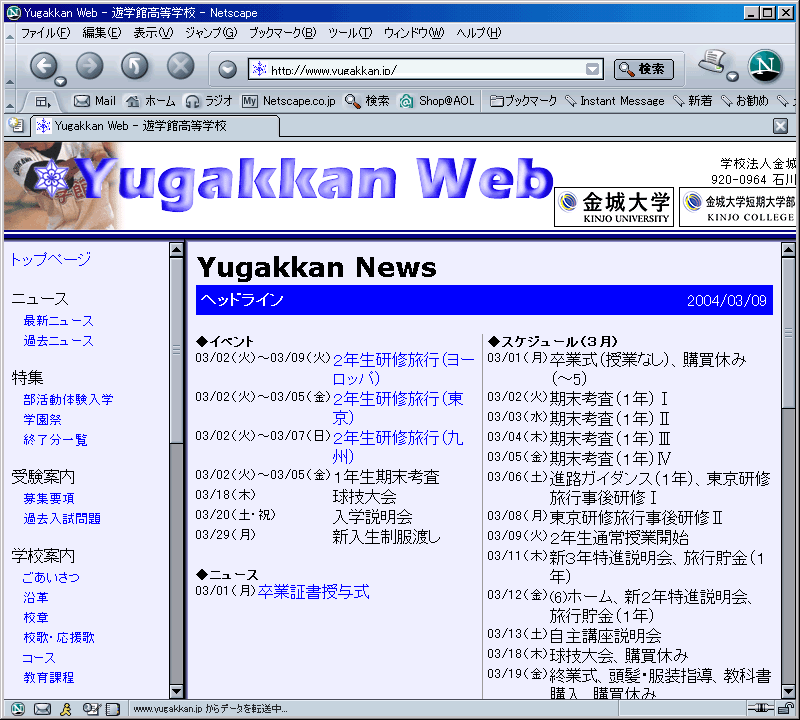The image size is (800, 720).
Task: Open the ヘルプ(H) menu
Action: point(479,33)
